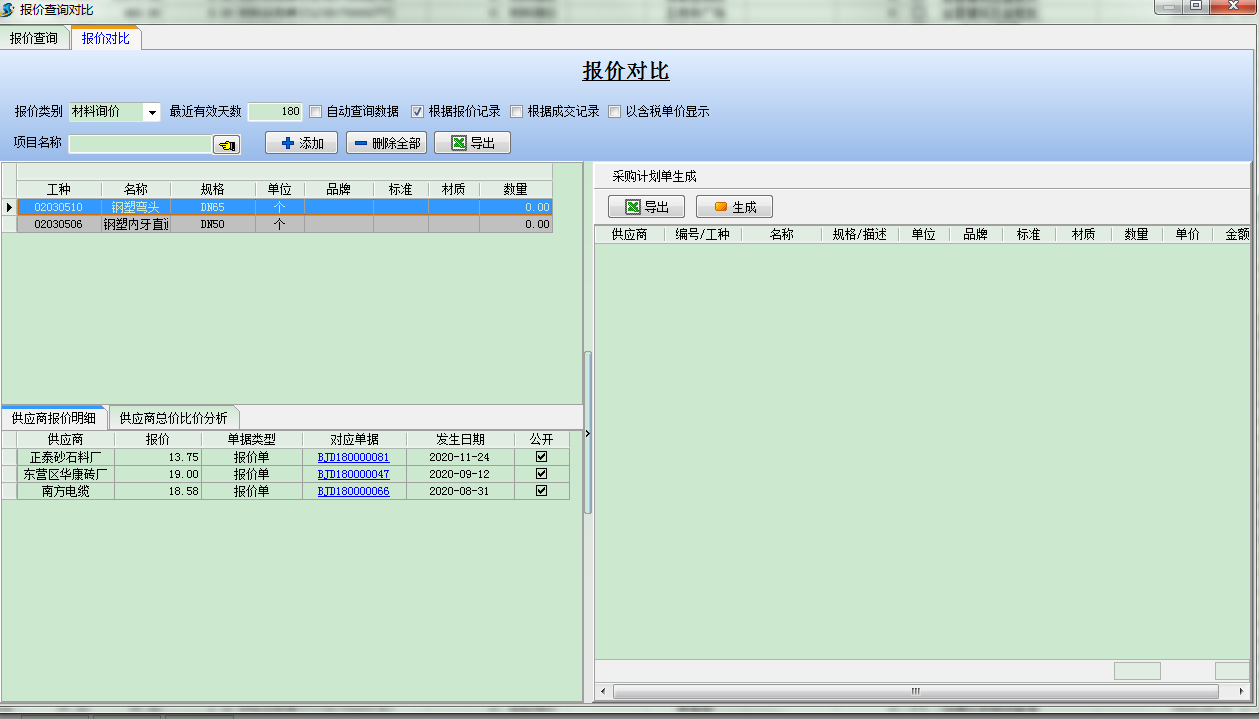Screen dimensions: 1259x719
Task: Open the 报价类别 dropdown list
Action: click(153, 112)
